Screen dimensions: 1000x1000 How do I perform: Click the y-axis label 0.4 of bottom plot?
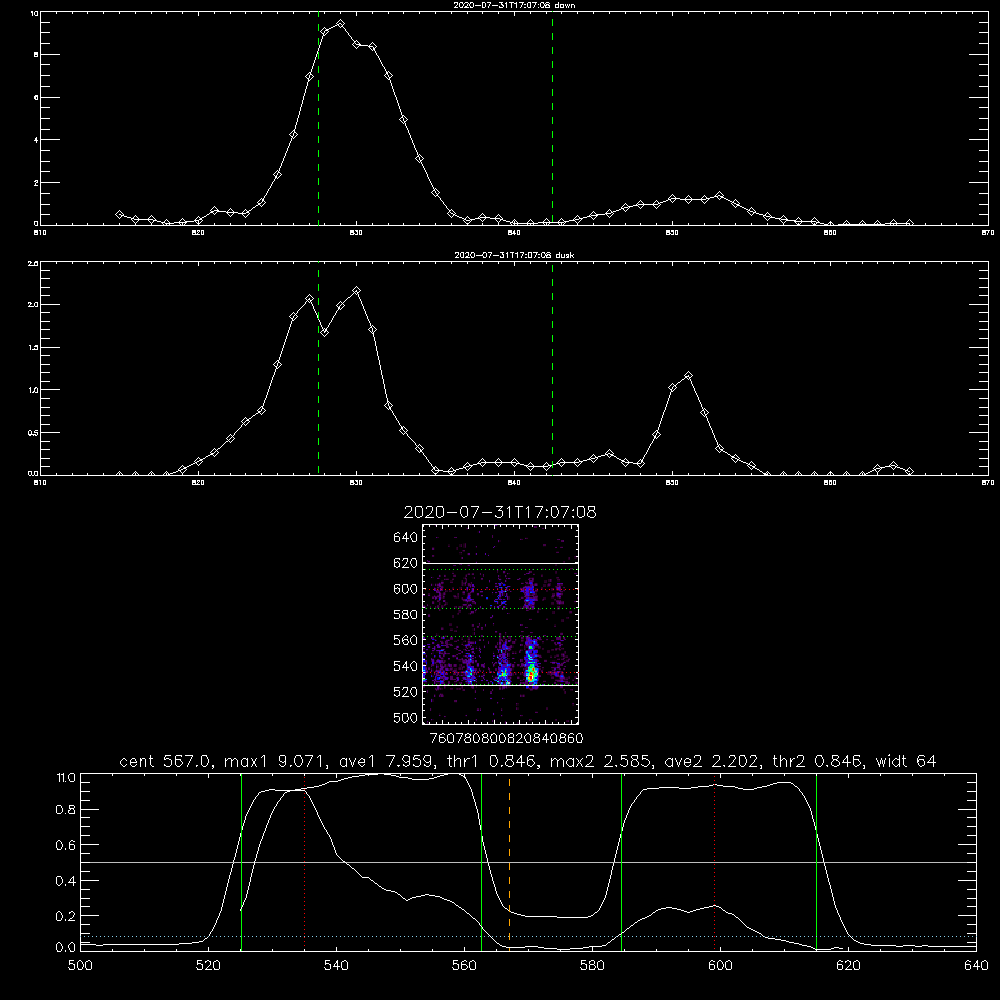click(x=65, y=881)
